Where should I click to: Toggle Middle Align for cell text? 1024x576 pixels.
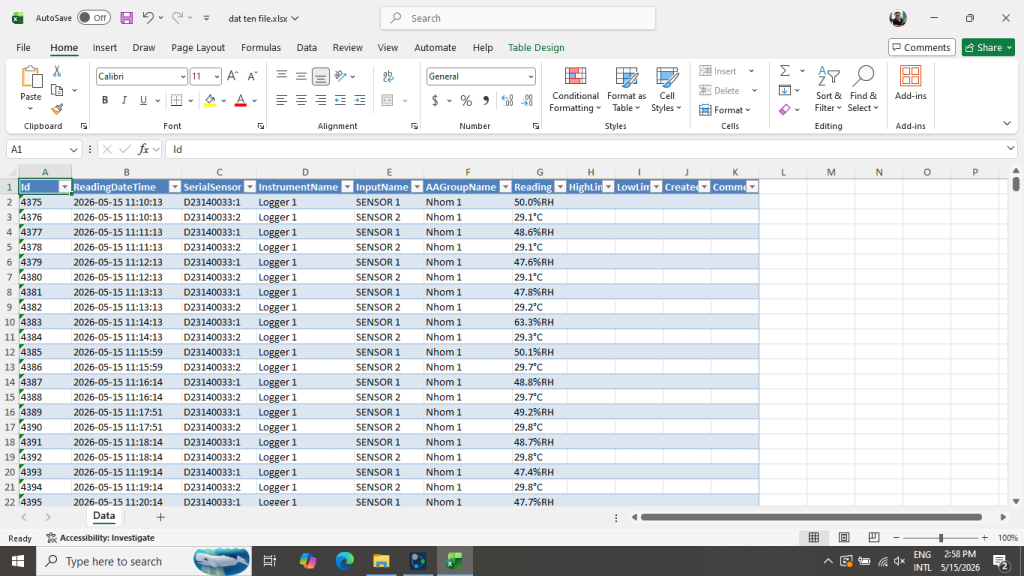tap(301, 76)
